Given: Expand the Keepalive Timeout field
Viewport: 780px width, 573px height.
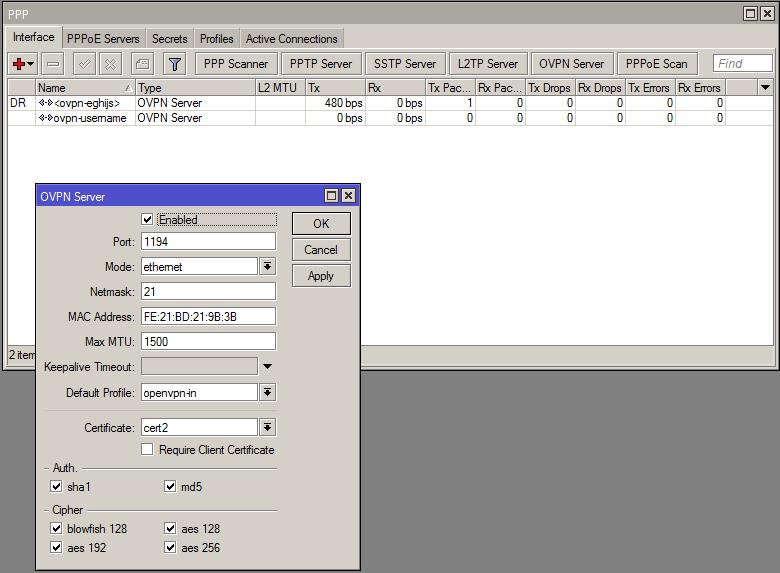Looking at the screenshot, I should tap(267, 367).
